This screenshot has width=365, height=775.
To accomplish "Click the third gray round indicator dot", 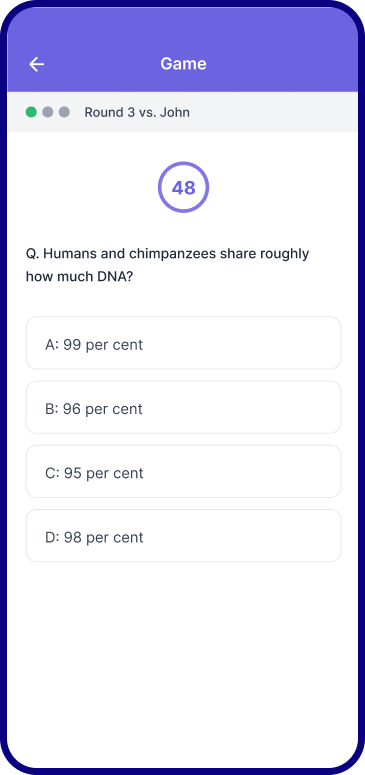I will [64, 112].
